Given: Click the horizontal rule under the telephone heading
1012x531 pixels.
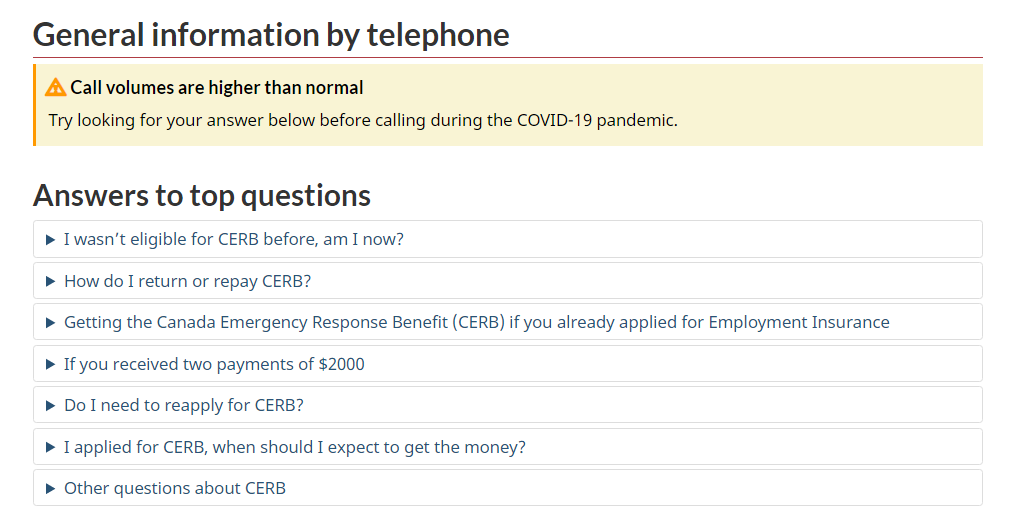Looking at the screenshot, I should click(x=508, y=58).
